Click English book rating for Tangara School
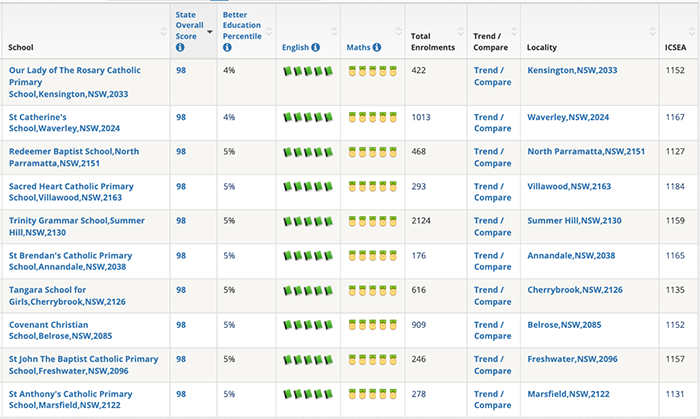The height and width of the screenshot is (419, 700). click(308, 290)
